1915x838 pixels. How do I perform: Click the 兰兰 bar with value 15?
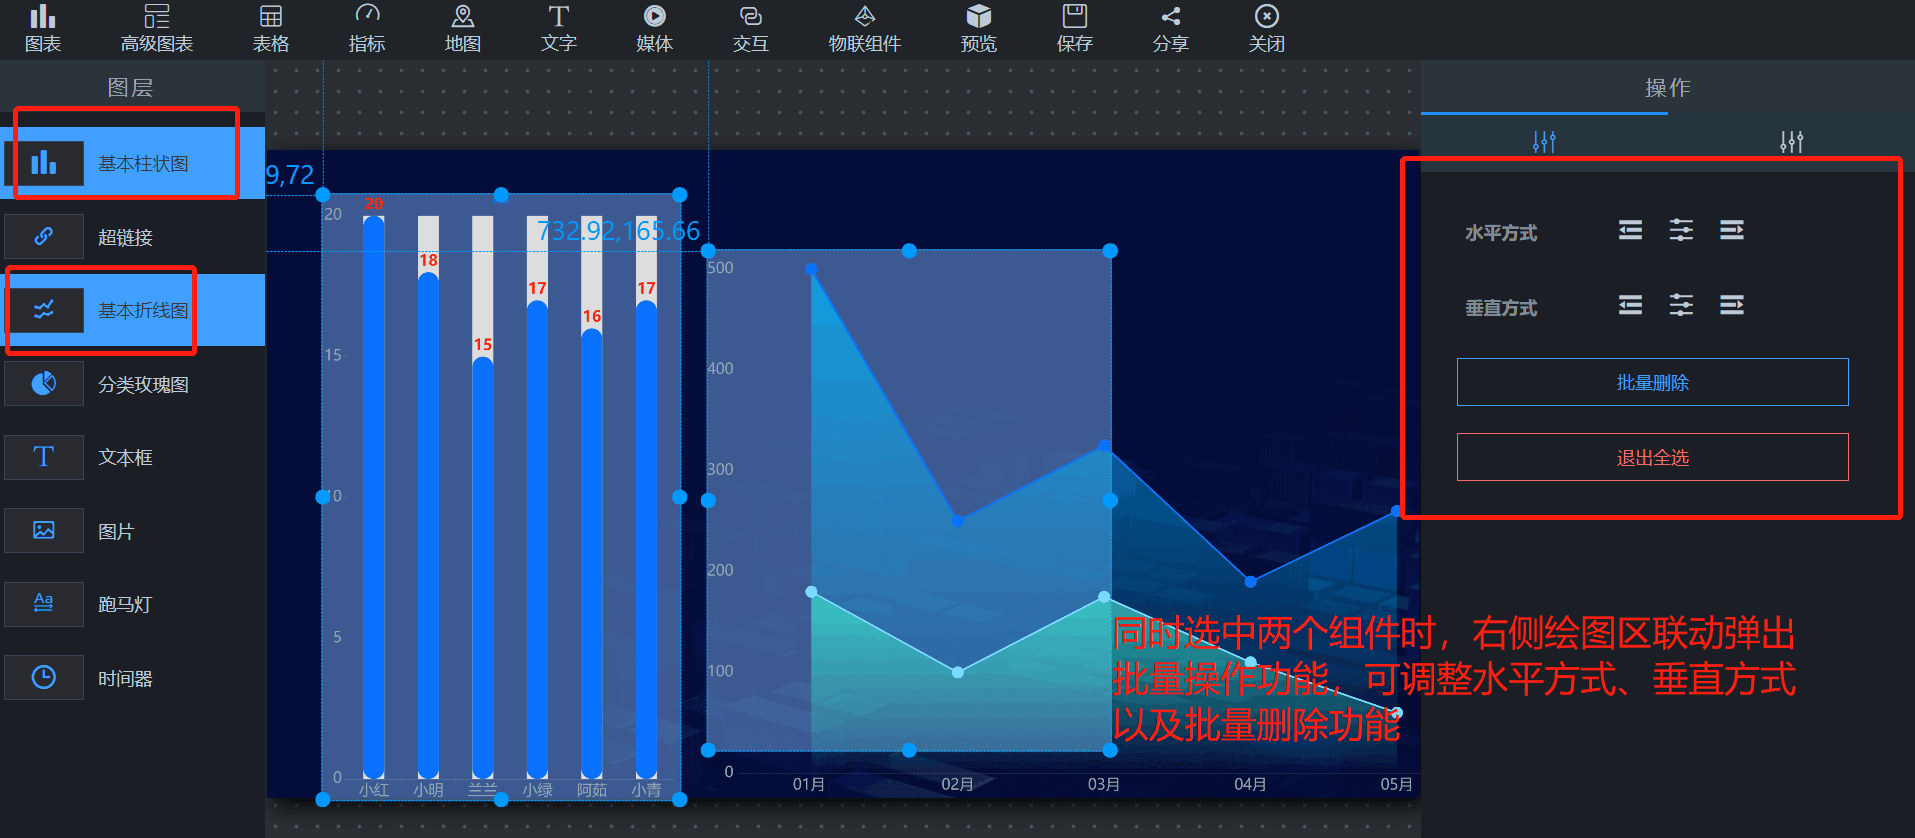tap(483, 567)
